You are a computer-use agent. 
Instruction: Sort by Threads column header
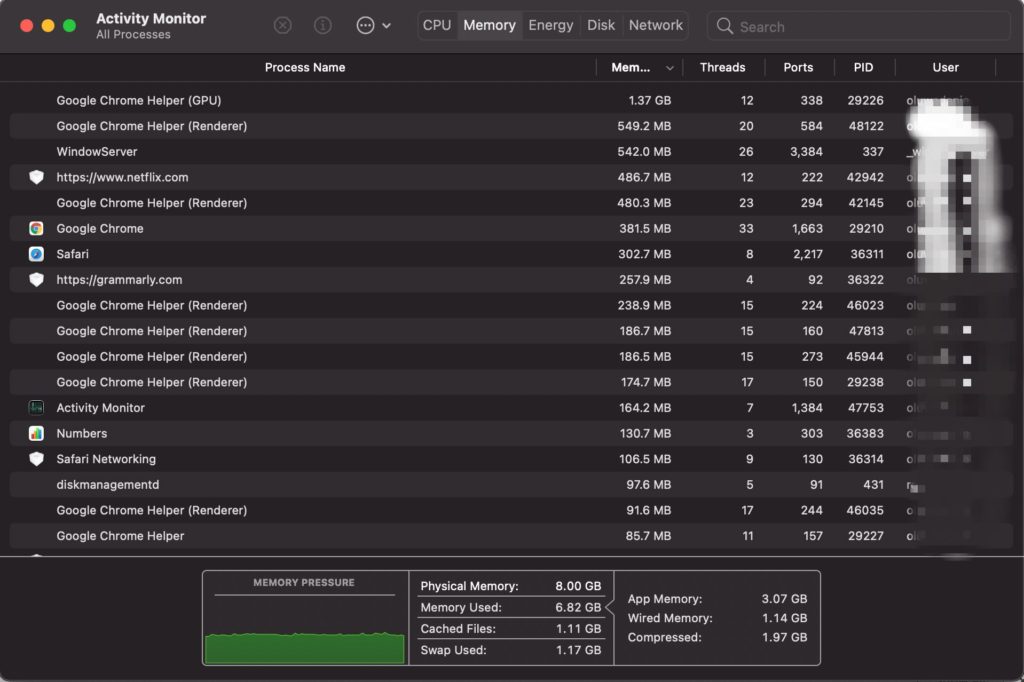click(722, 67)
